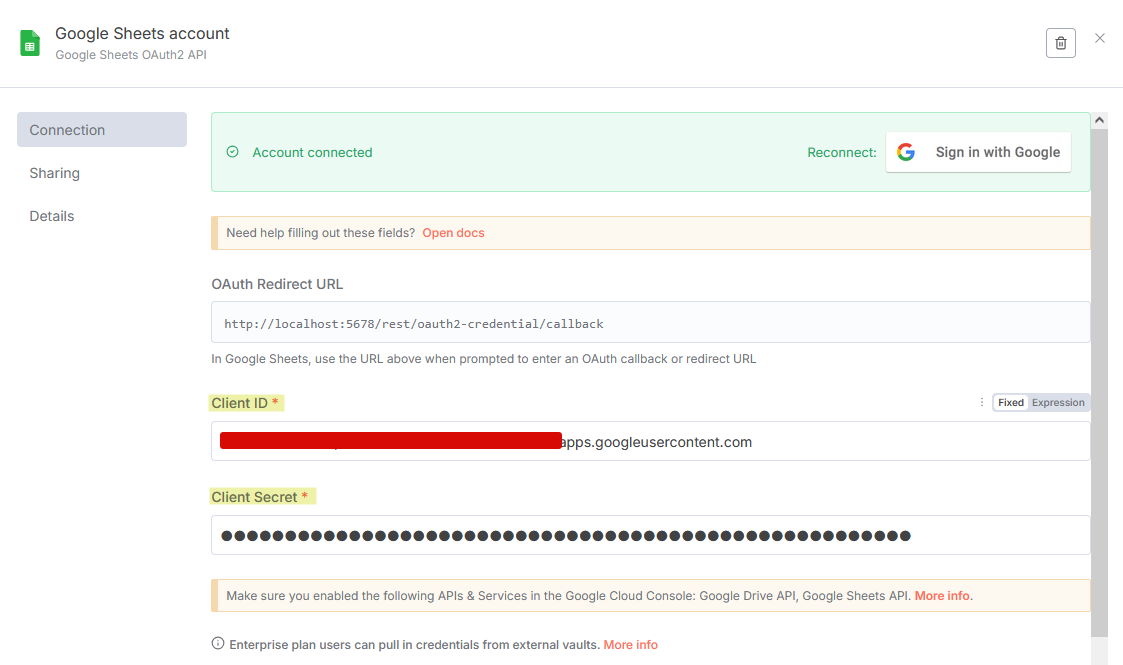
Task: Click the Google Sheets OAuth2 API subtitle
Action: pyautogui.click(x=131, y=54)
